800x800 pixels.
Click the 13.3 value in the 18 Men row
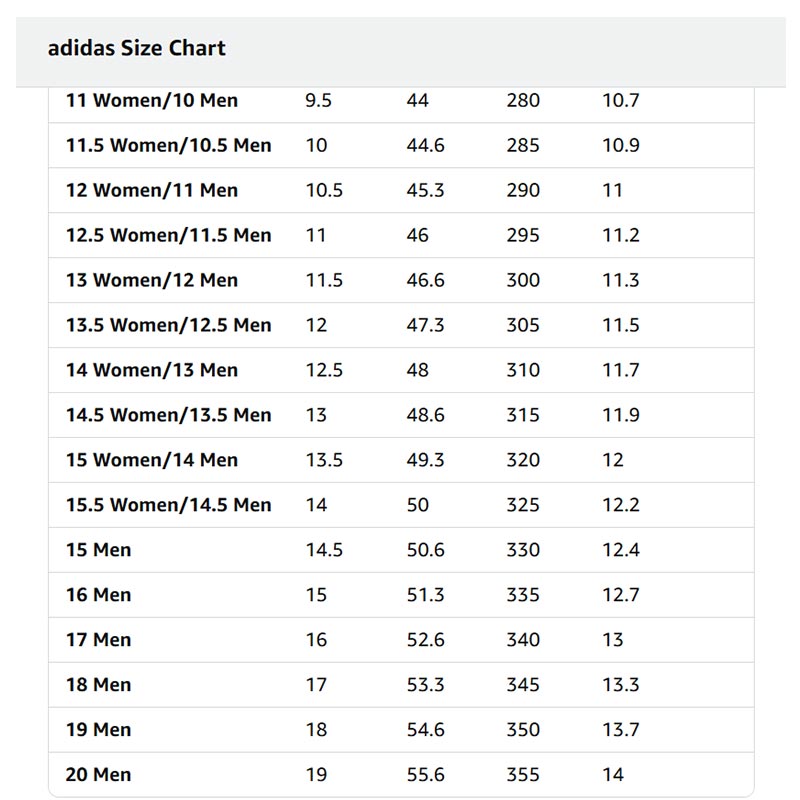pyautogui.click(x=620, y=685)
